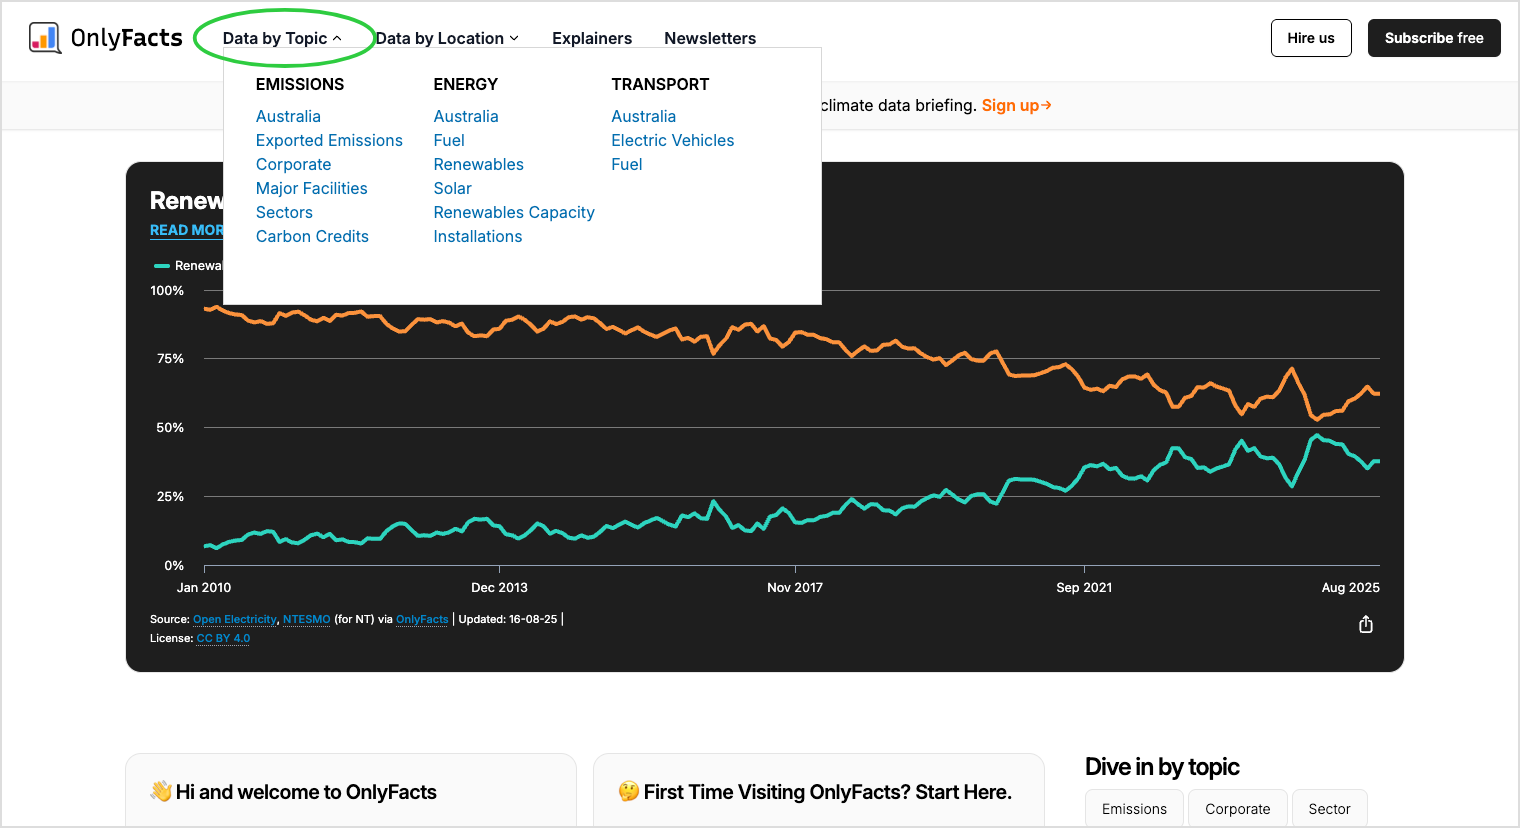
Task: Select Major Facilities under Emissions
Action: click(311, 188)
